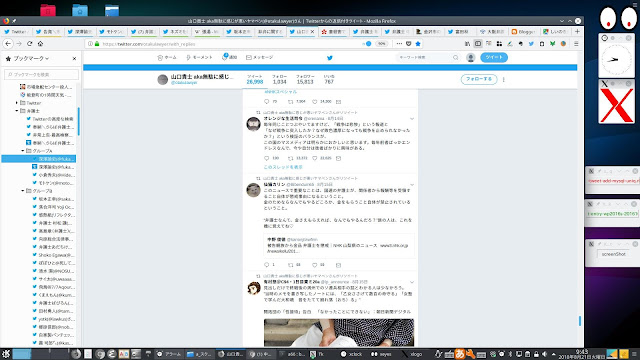Image resolution: width=640 pixels, height=360 pixels.
Task: Open the Twitter notifications bell
Action: coord(225,57)
